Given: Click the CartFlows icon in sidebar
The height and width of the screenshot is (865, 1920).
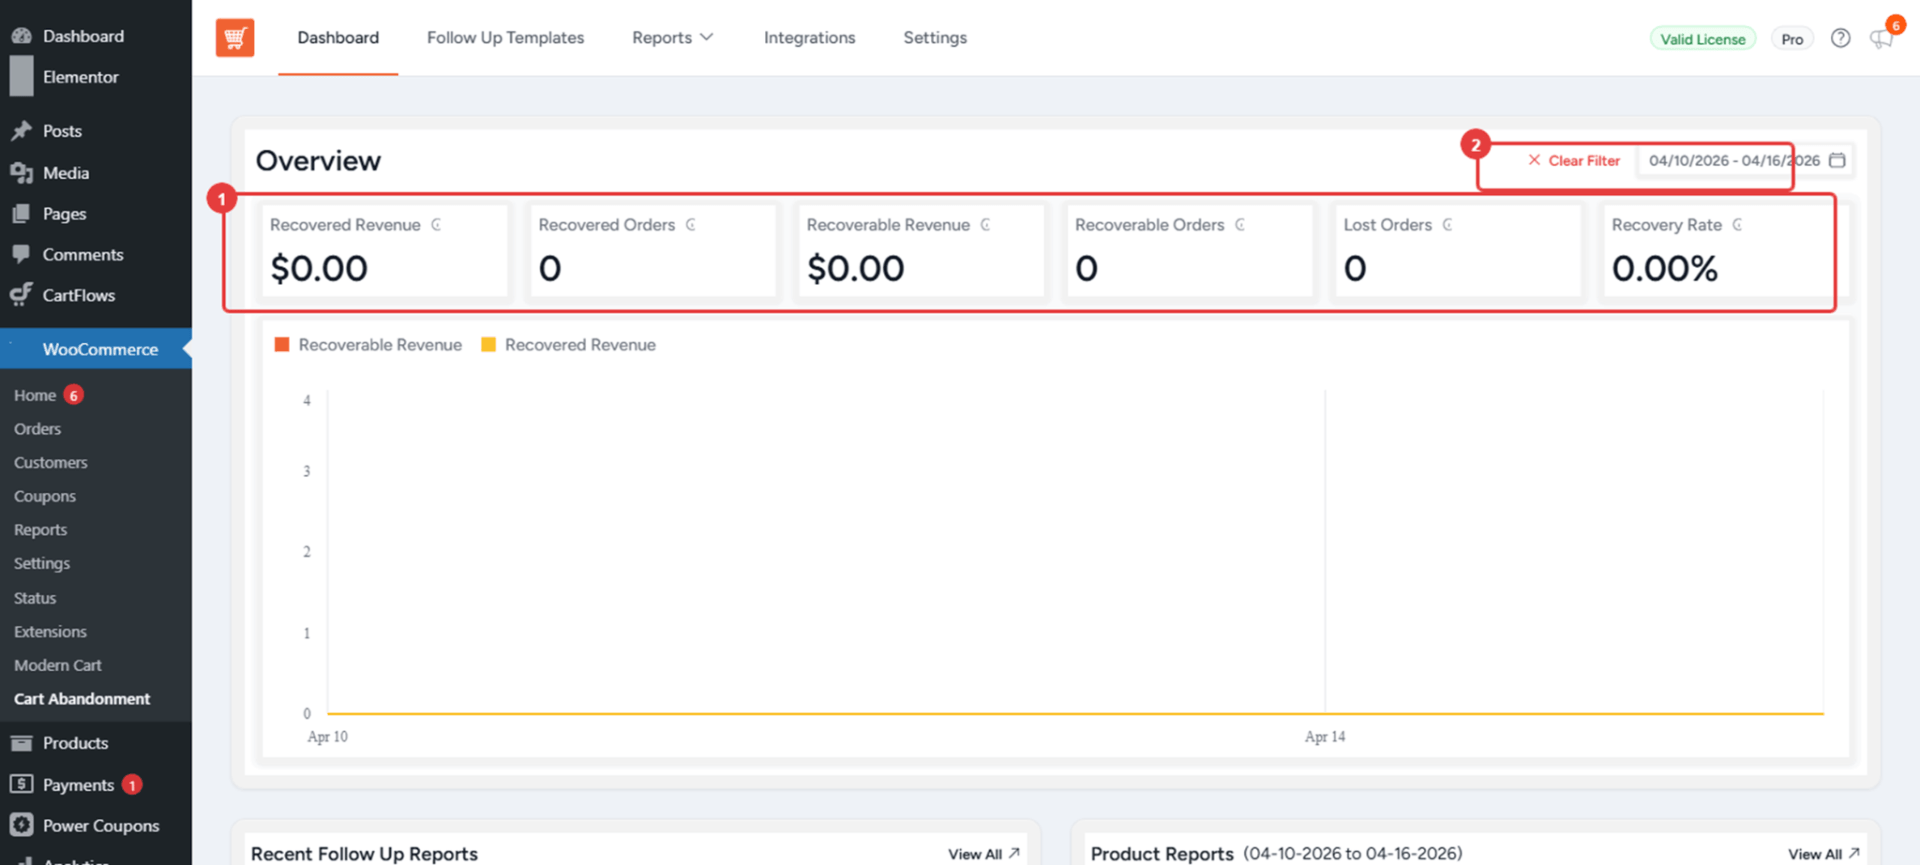Looking at the screenshot, I should [21, 295].
